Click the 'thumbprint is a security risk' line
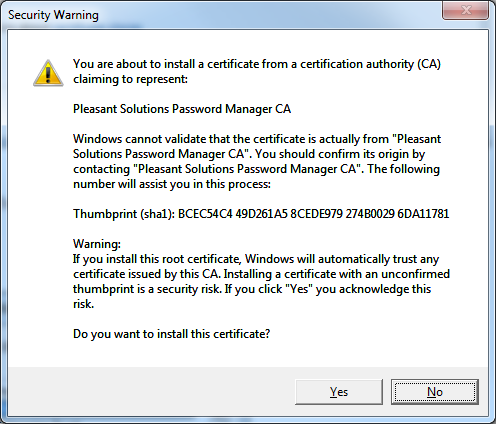496x424 pixels. click(252, 289)
